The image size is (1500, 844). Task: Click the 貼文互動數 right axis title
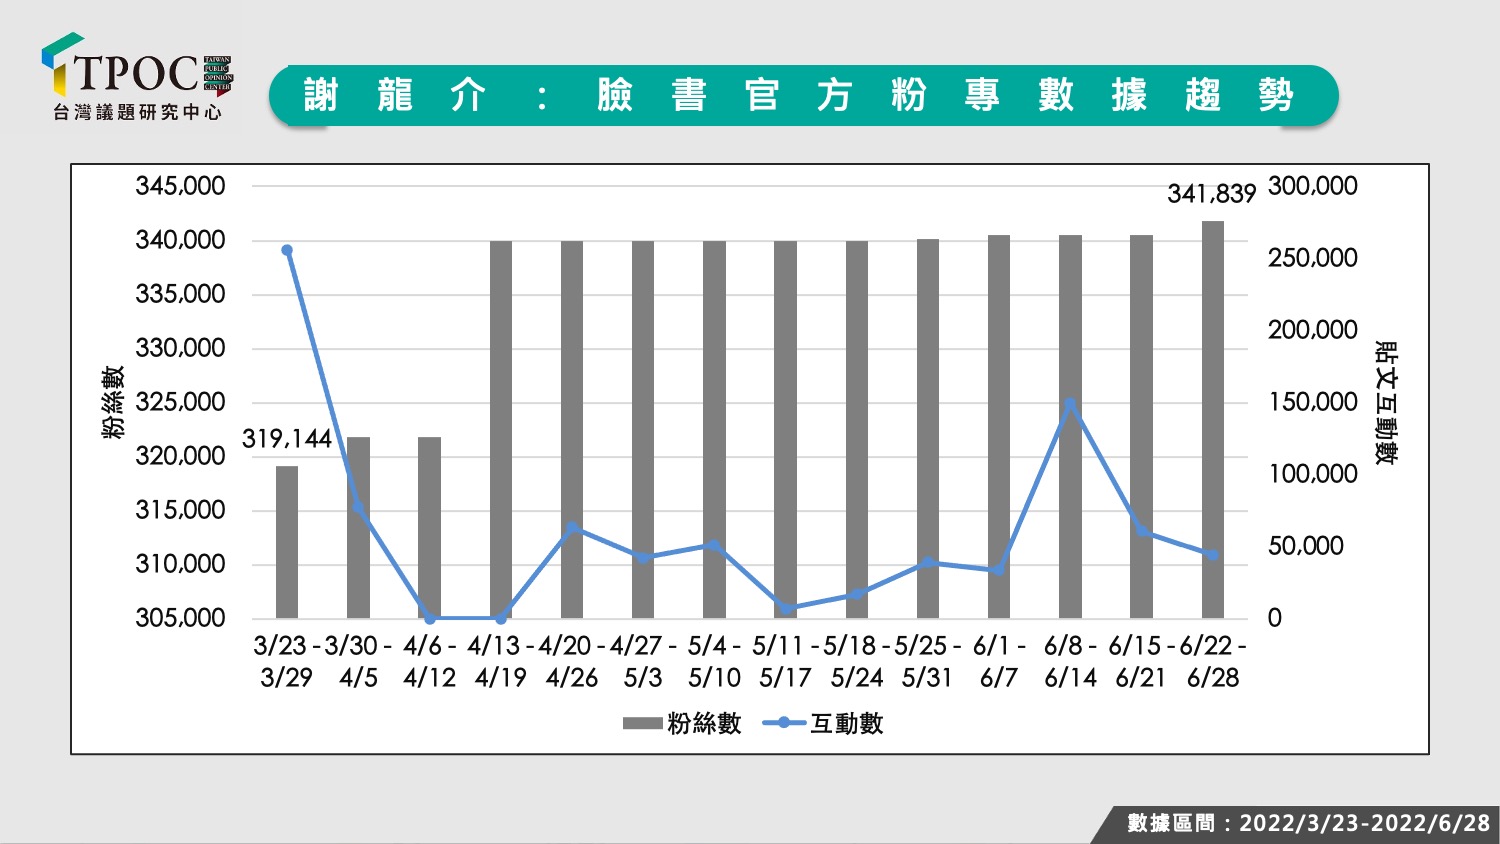(x=1387, y=402)
